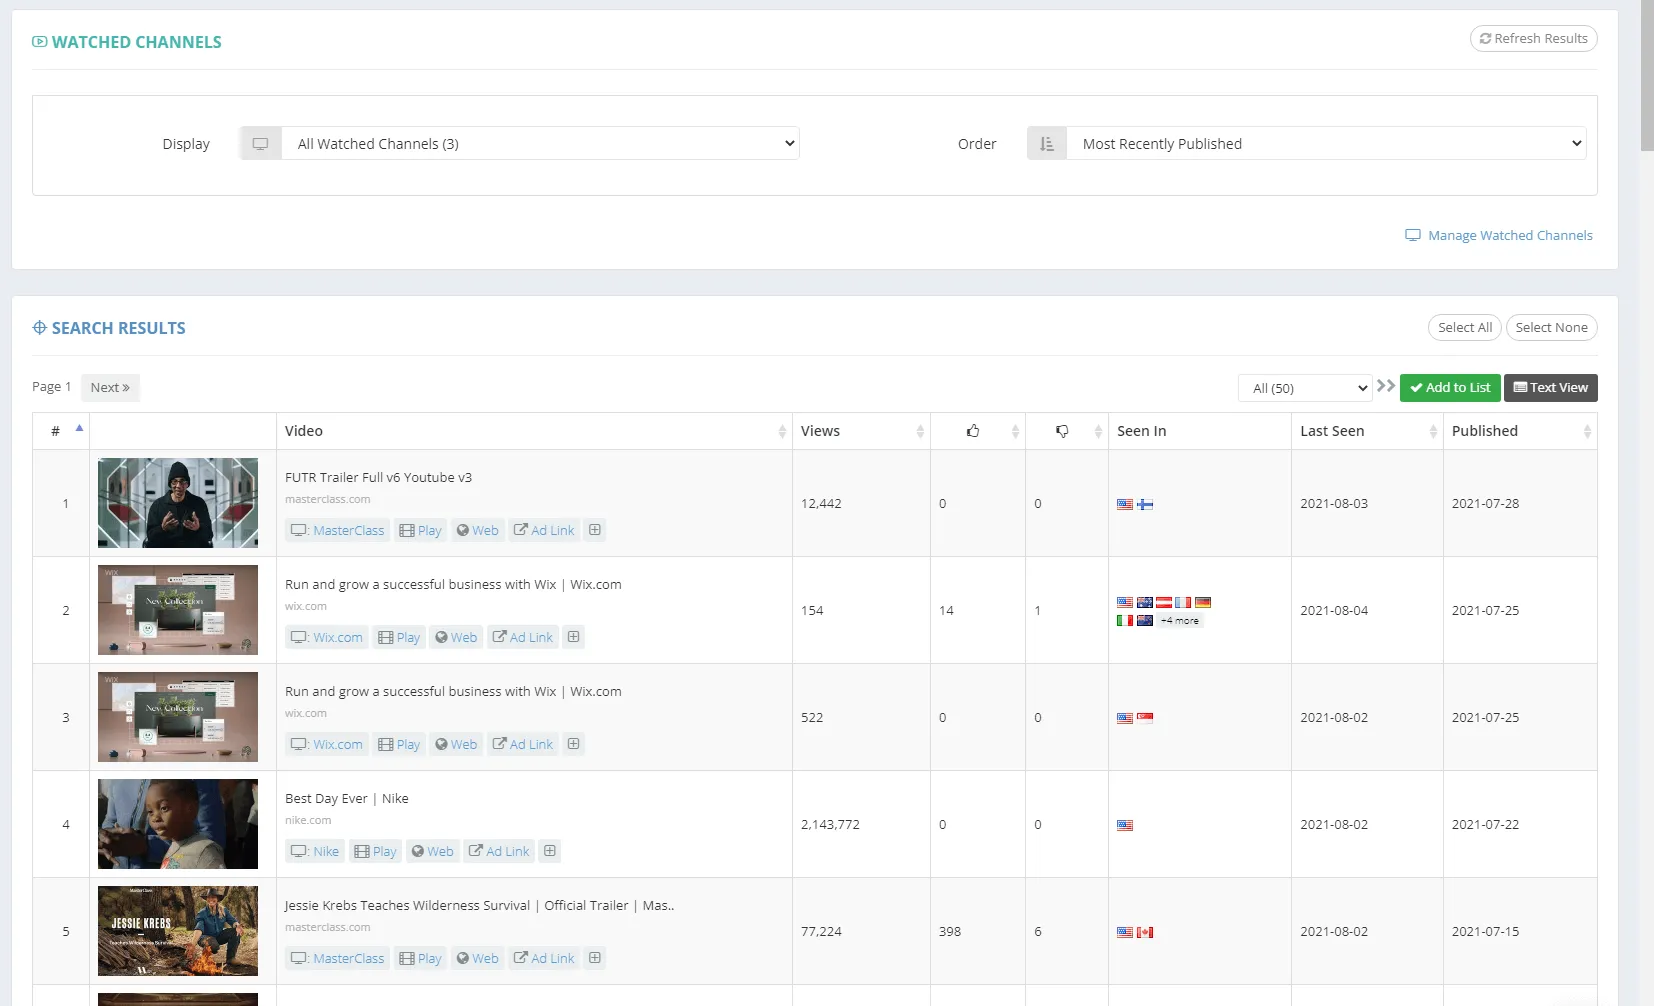The height and width of the screenshot is (1006, 1654).
Task: Click Play button for Best Day Ever video
Action: [x=376, y=851]
